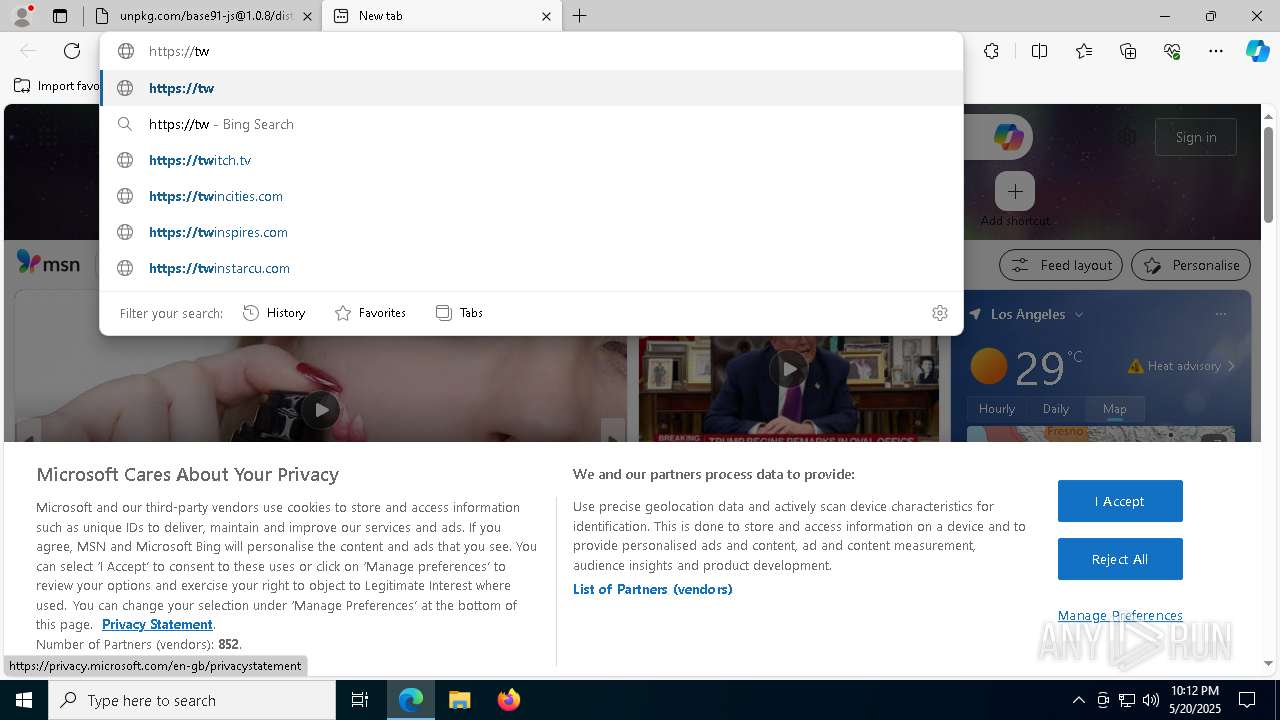Close the New tab tab
This screenshot has width=1280, height=720.
tap(546, 16)
